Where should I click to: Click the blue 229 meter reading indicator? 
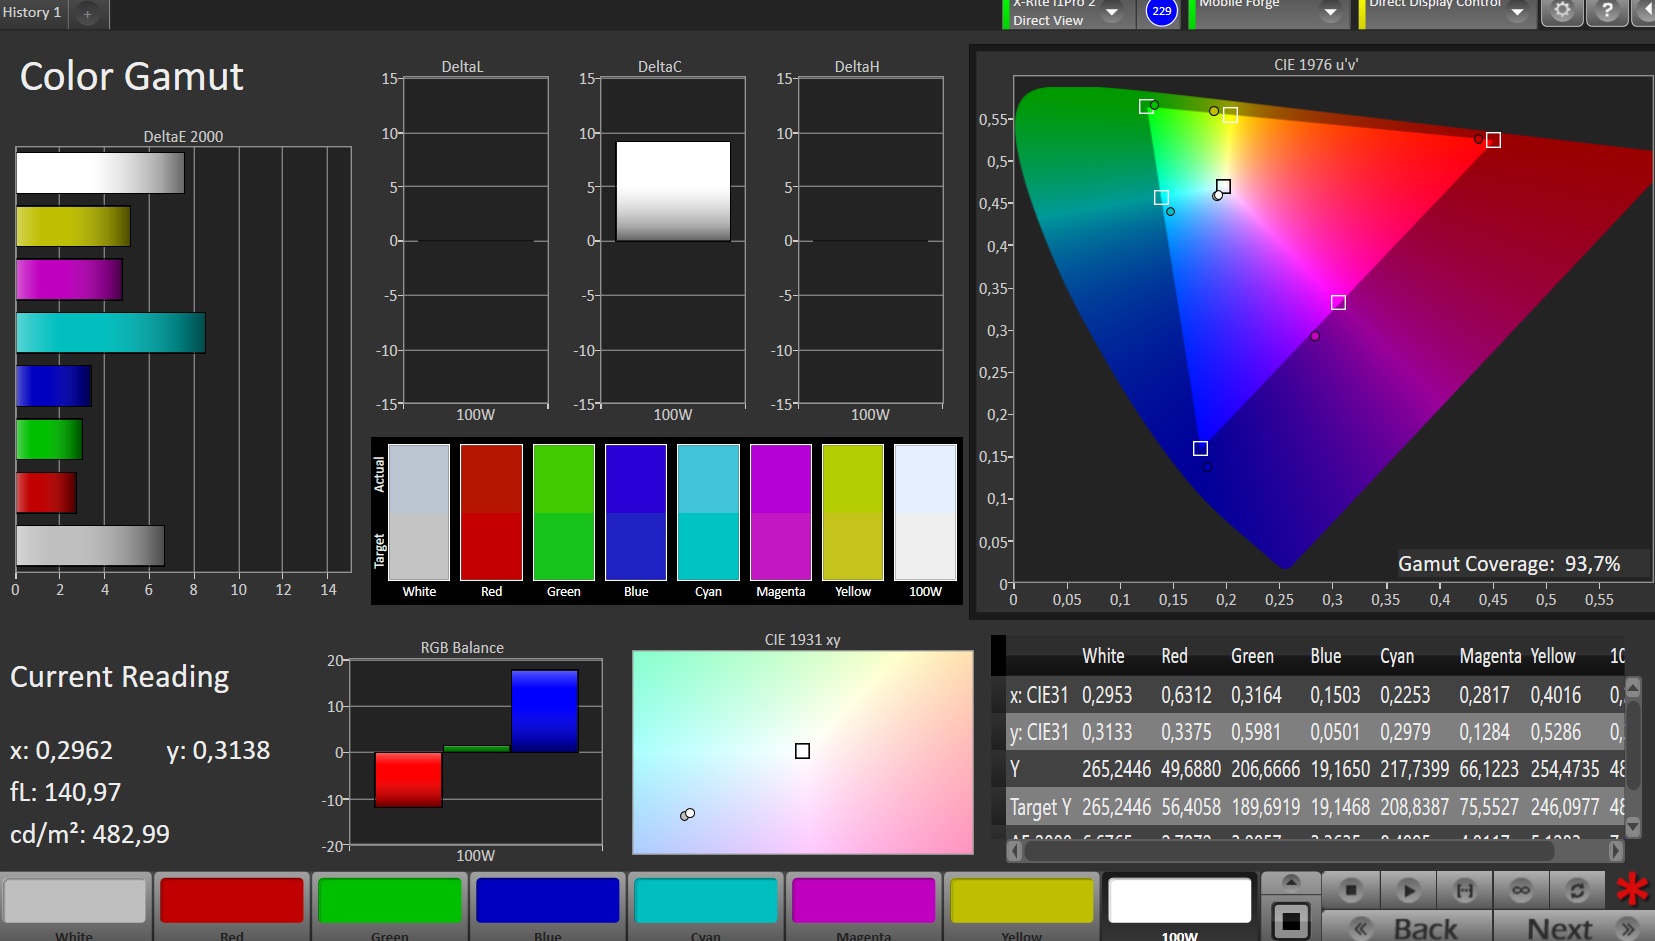(1161, 11)
